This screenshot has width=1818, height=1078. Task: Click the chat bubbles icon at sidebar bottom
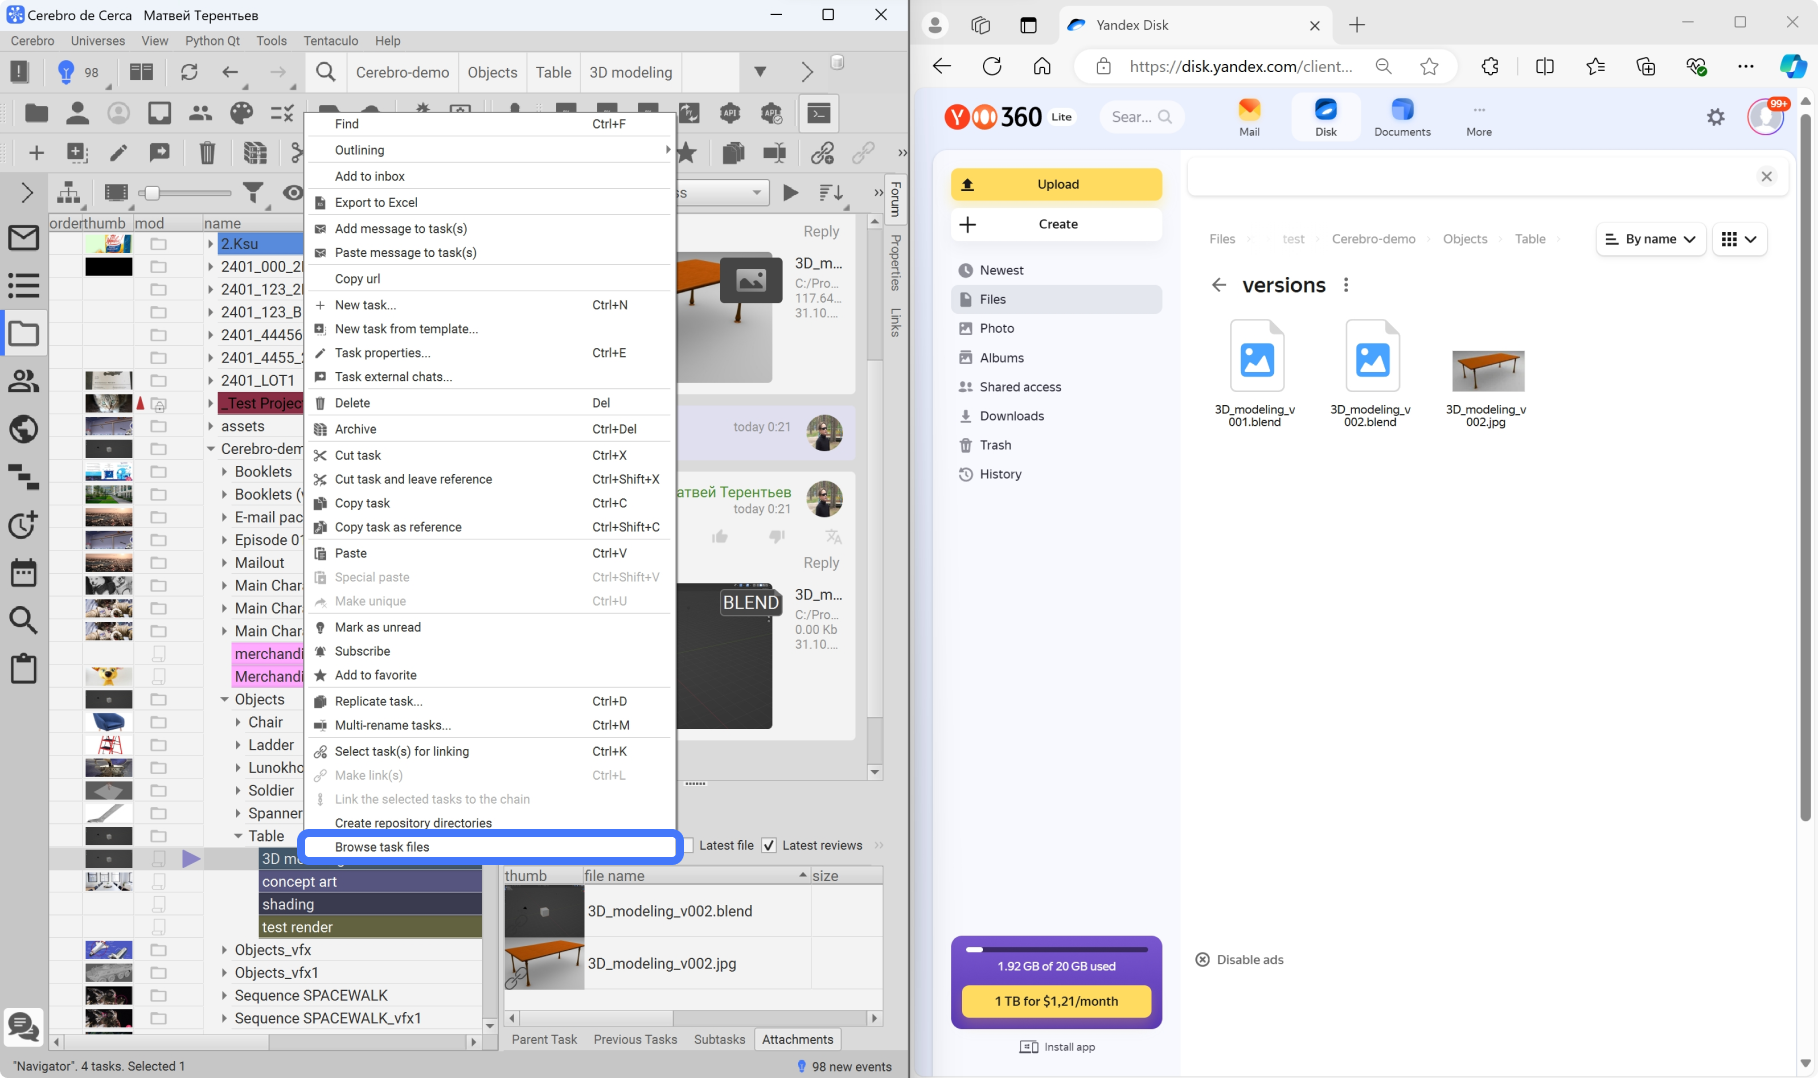click(x=23, y=1026)
